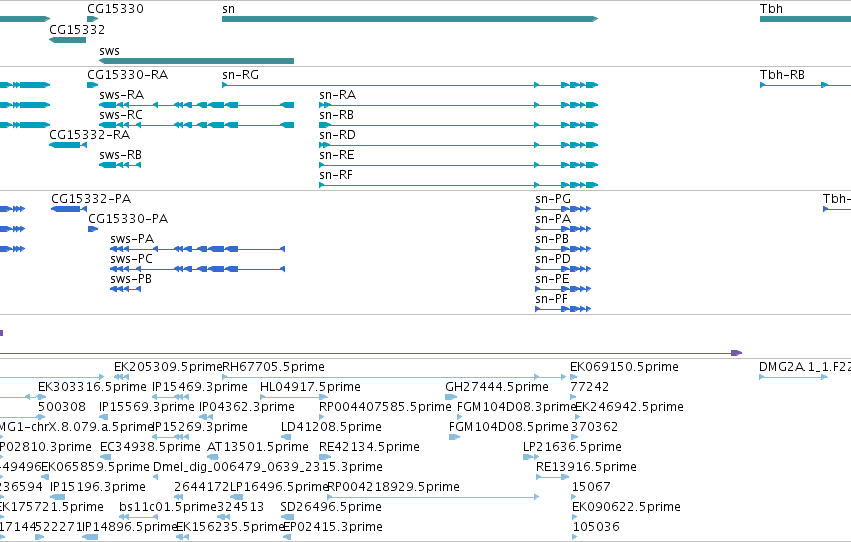851x542 pixels.
Task: Select EST FGM104D08.5prime
Action: (x=454, y=437)
